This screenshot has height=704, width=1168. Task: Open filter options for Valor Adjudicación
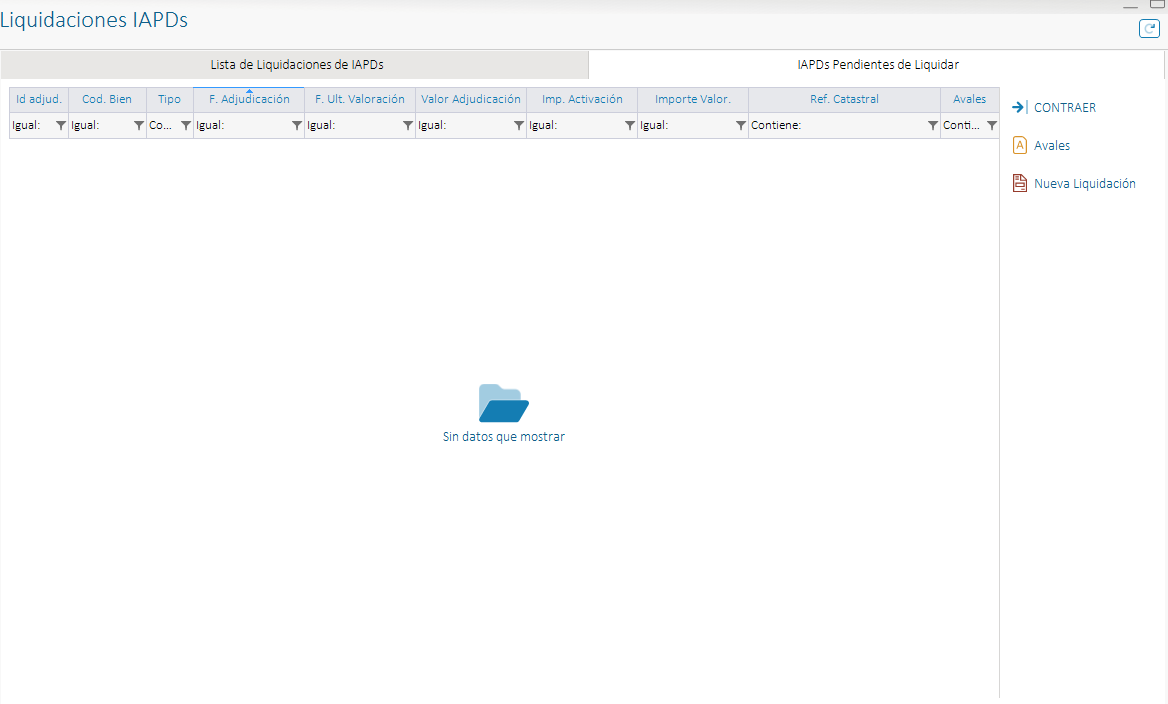click(x=518, y=126)
